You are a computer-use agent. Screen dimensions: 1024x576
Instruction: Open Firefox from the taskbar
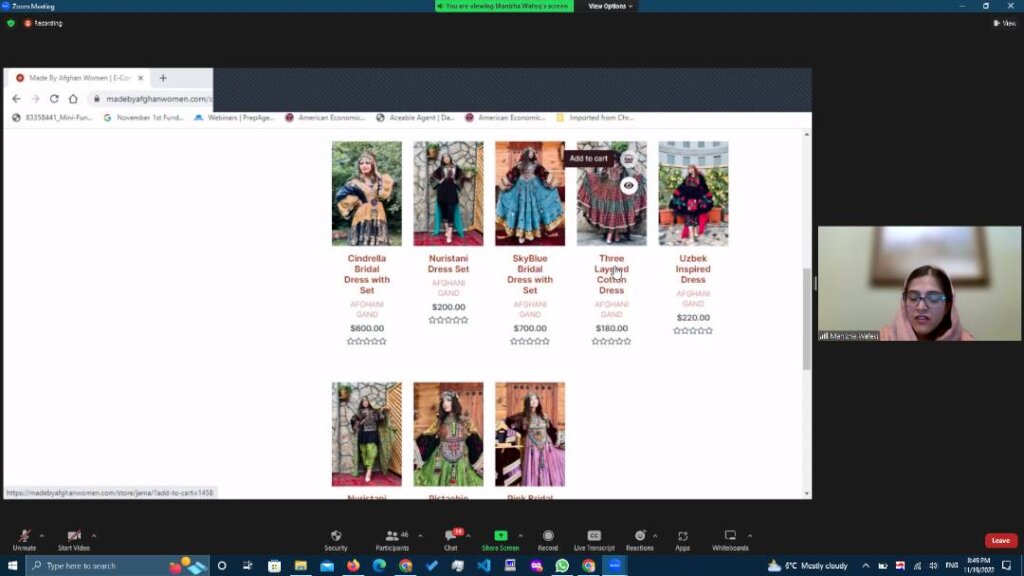353,566
